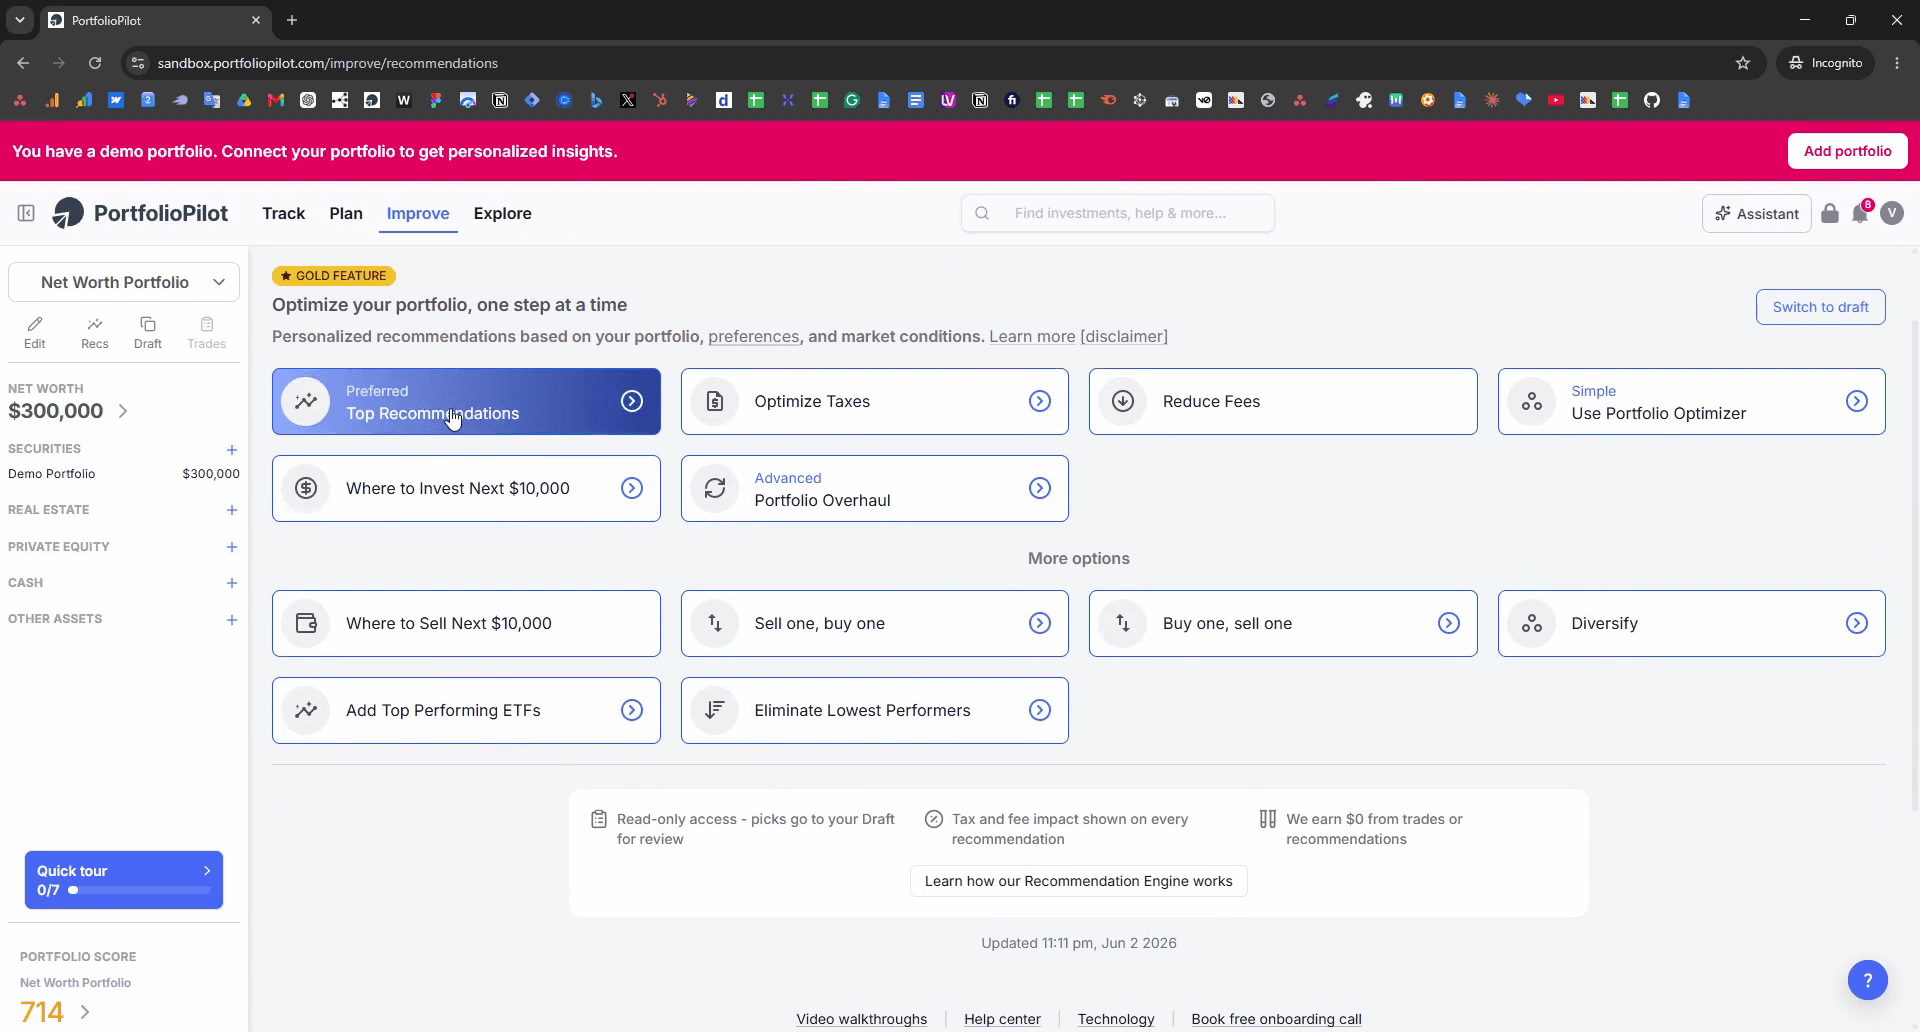Add a Real Estate asset

point(232,510)
